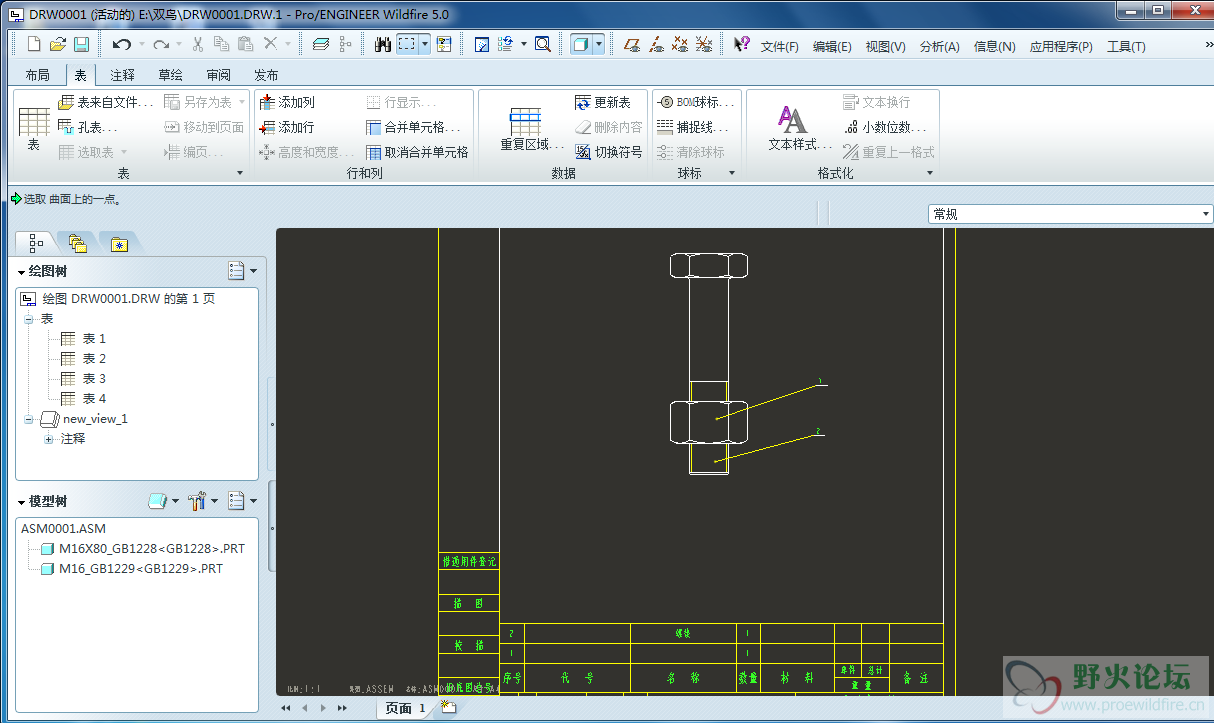
Task: Open the 分析(A) menu
Action: click(939, 46)
